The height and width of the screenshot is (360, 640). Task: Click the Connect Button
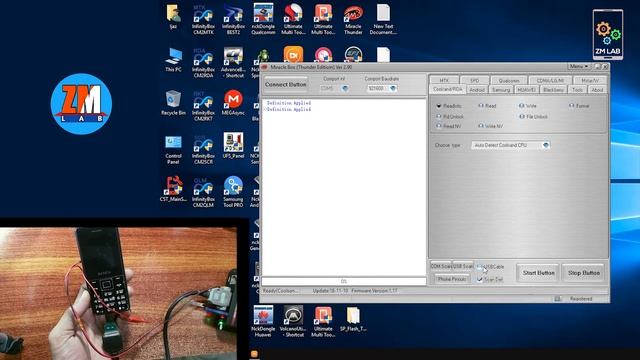285,84
